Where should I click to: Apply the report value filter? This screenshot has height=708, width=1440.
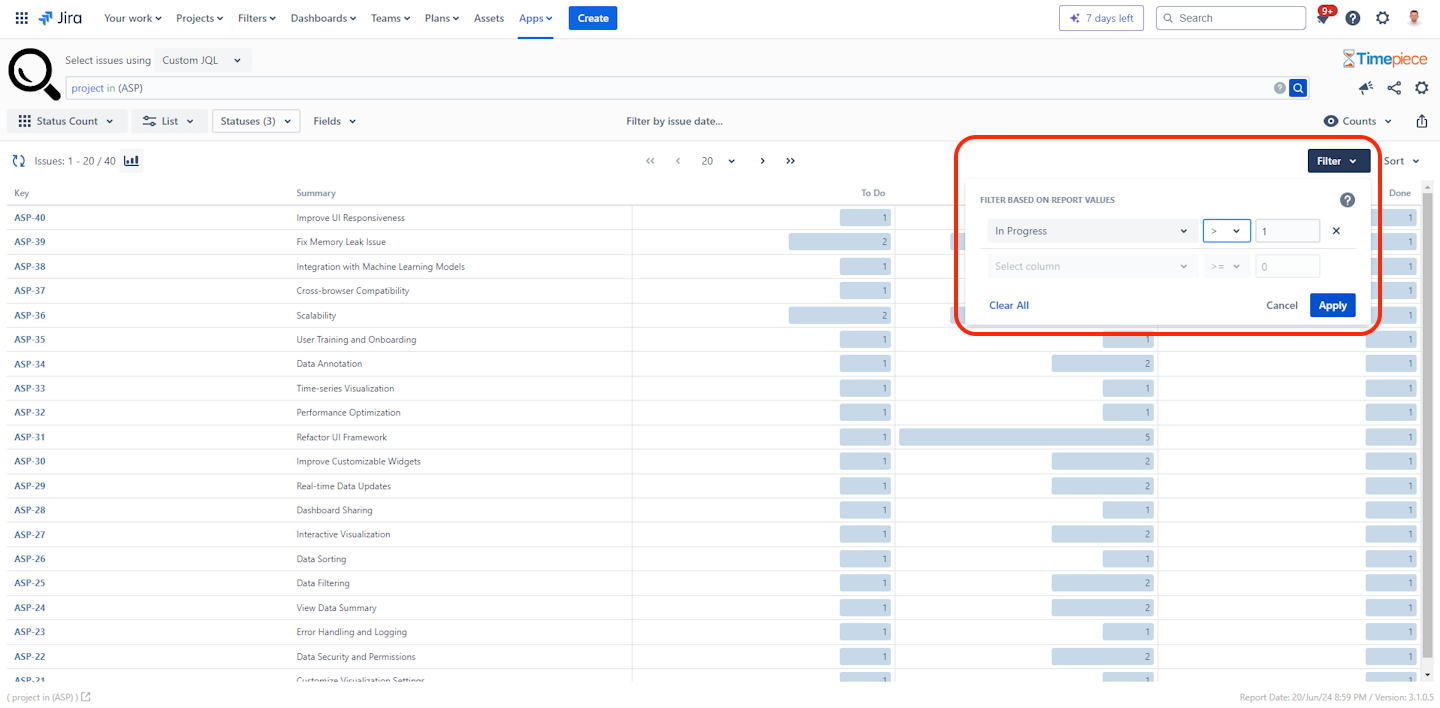(x=1332, y=305)
